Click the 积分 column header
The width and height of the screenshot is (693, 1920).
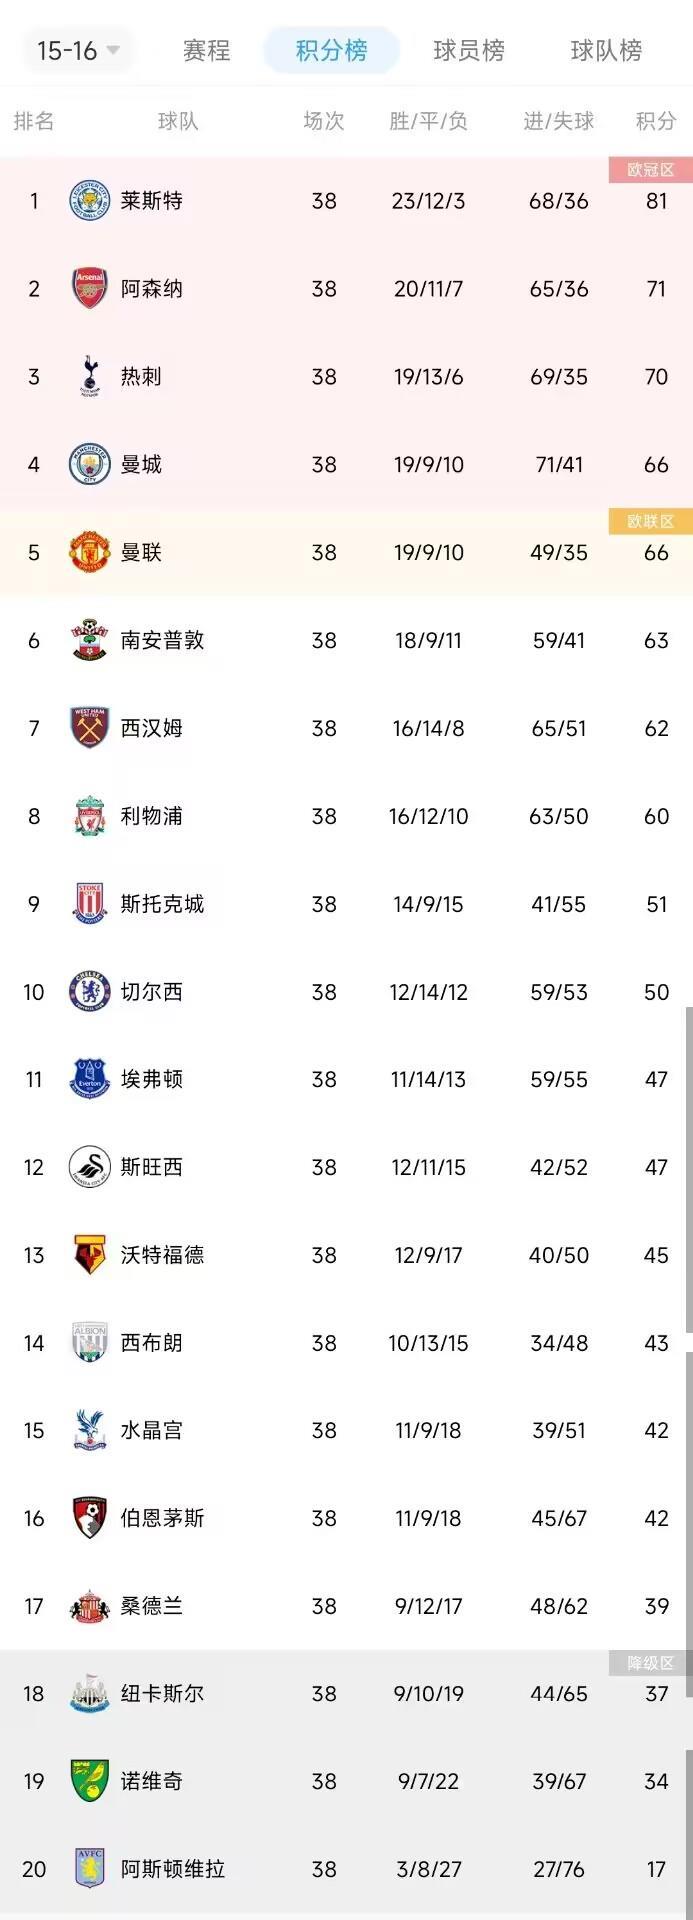point(656,122)
